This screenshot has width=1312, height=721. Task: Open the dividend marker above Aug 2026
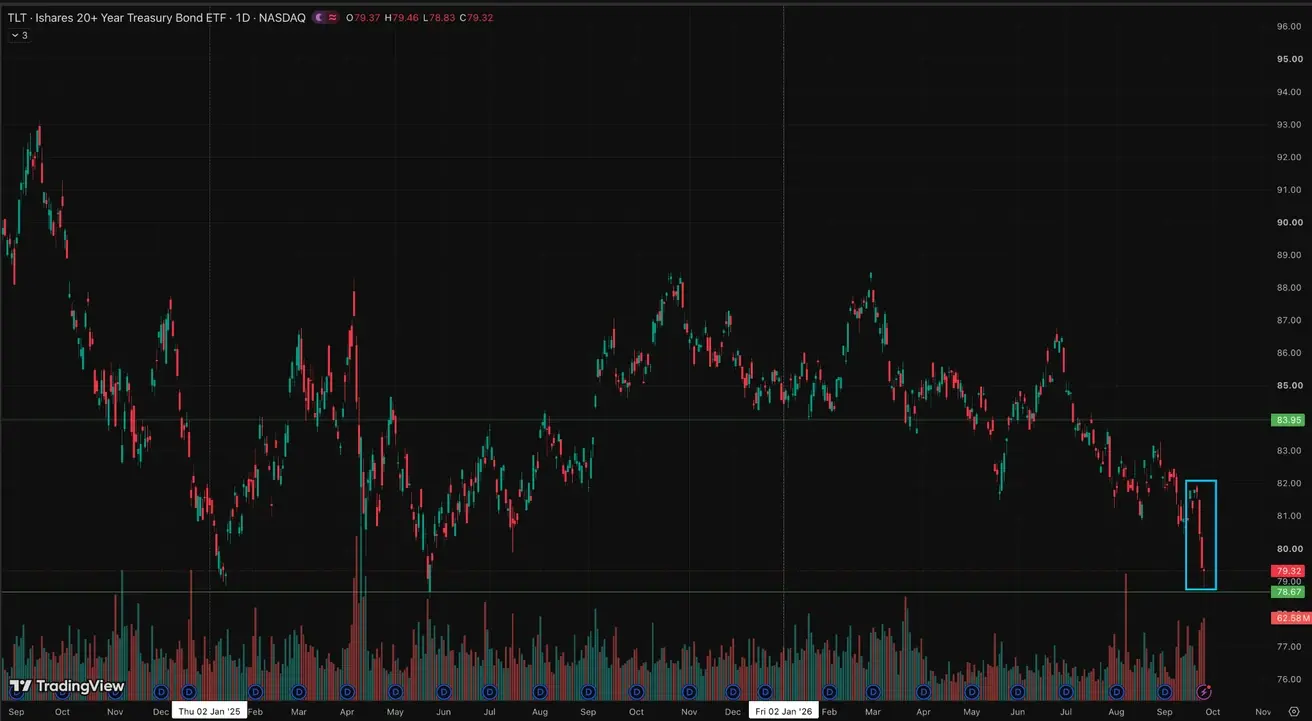pyautogui.click(x=1116, y=692)
